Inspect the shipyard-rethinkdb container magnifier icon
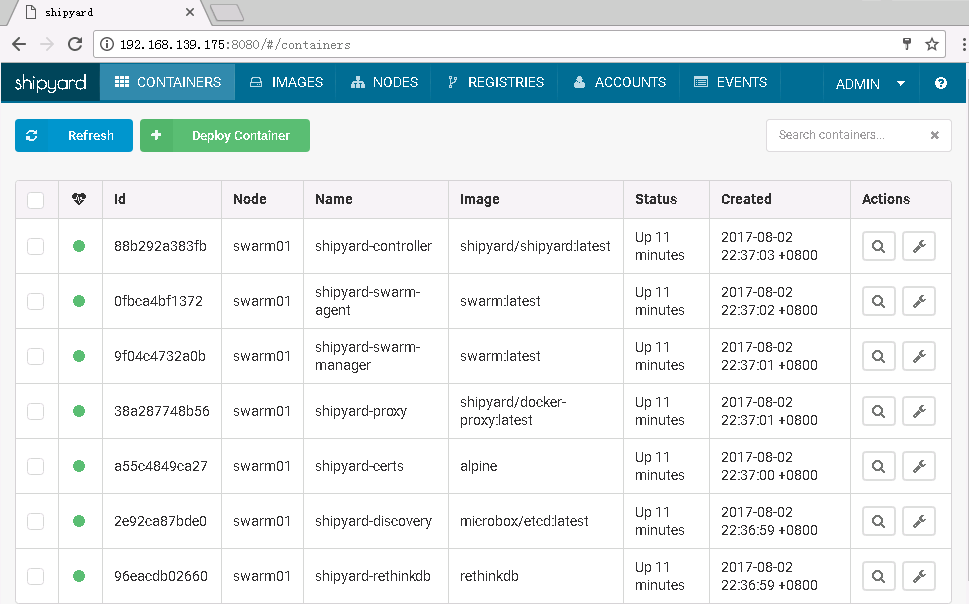 click(x=878, y=576)
